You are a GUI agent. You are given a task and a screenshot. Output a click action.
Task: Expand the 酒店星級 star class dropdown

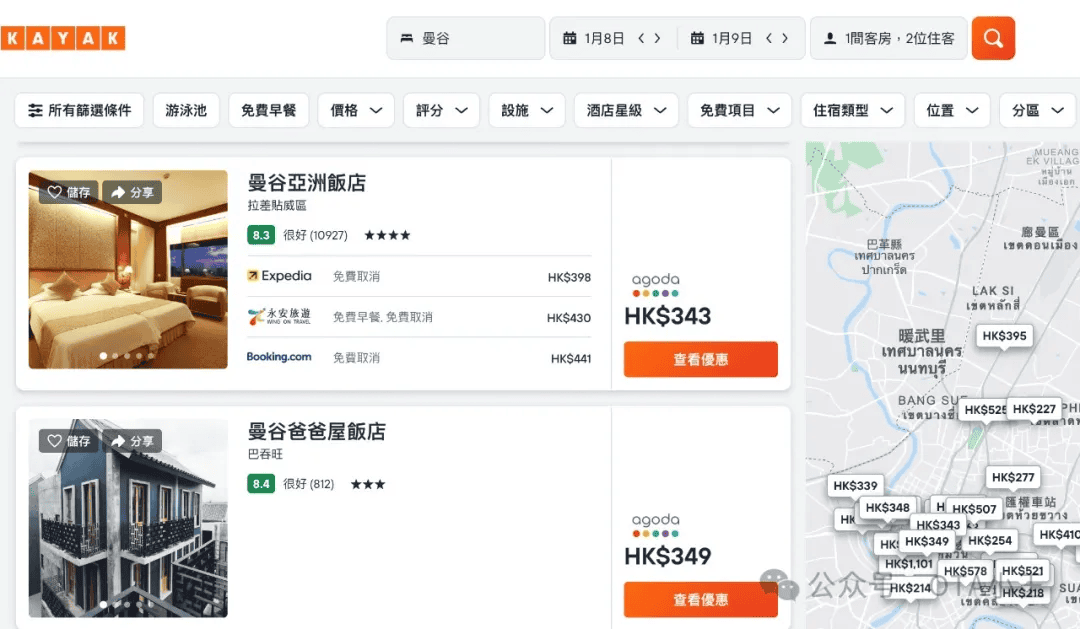(x=626, y=110)
